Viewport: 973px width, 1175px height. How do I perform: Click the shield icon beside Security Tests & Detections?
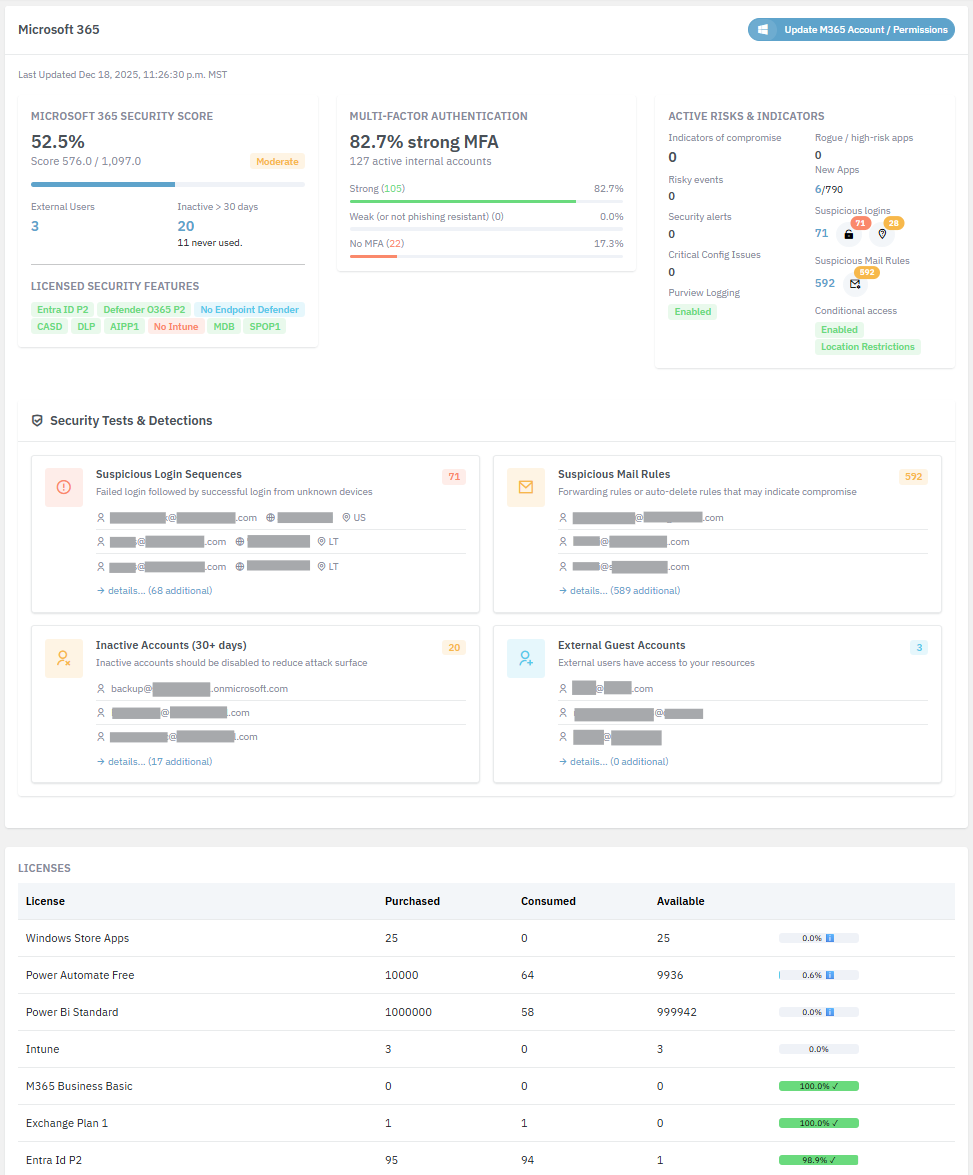click(39, 420)
